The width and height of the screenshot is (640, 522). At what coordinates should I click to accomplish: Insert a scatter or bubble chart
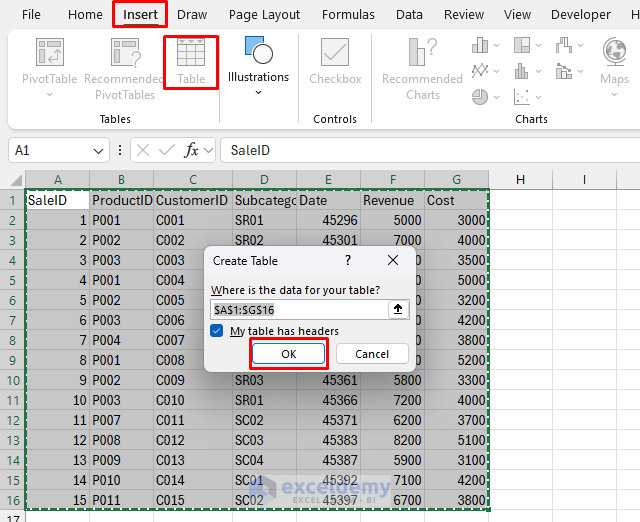(522, 97)
